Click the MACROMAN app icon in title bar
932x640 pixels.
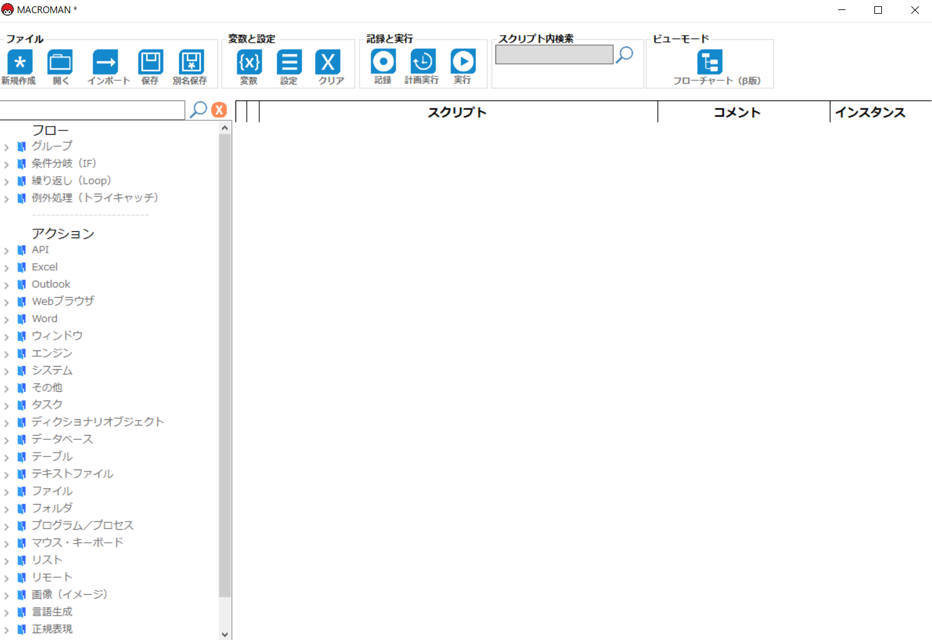tap(8, 10)
